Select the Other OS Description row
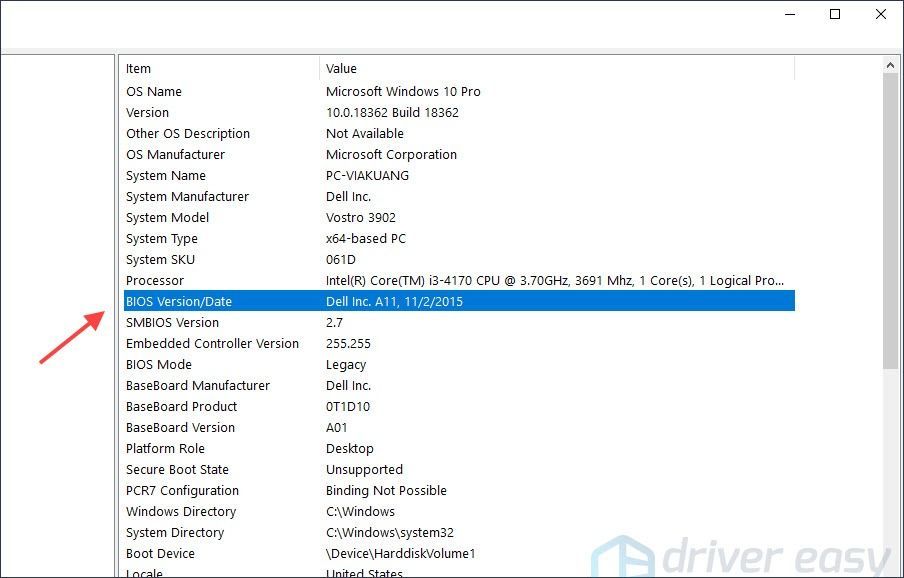 point(459,134)
